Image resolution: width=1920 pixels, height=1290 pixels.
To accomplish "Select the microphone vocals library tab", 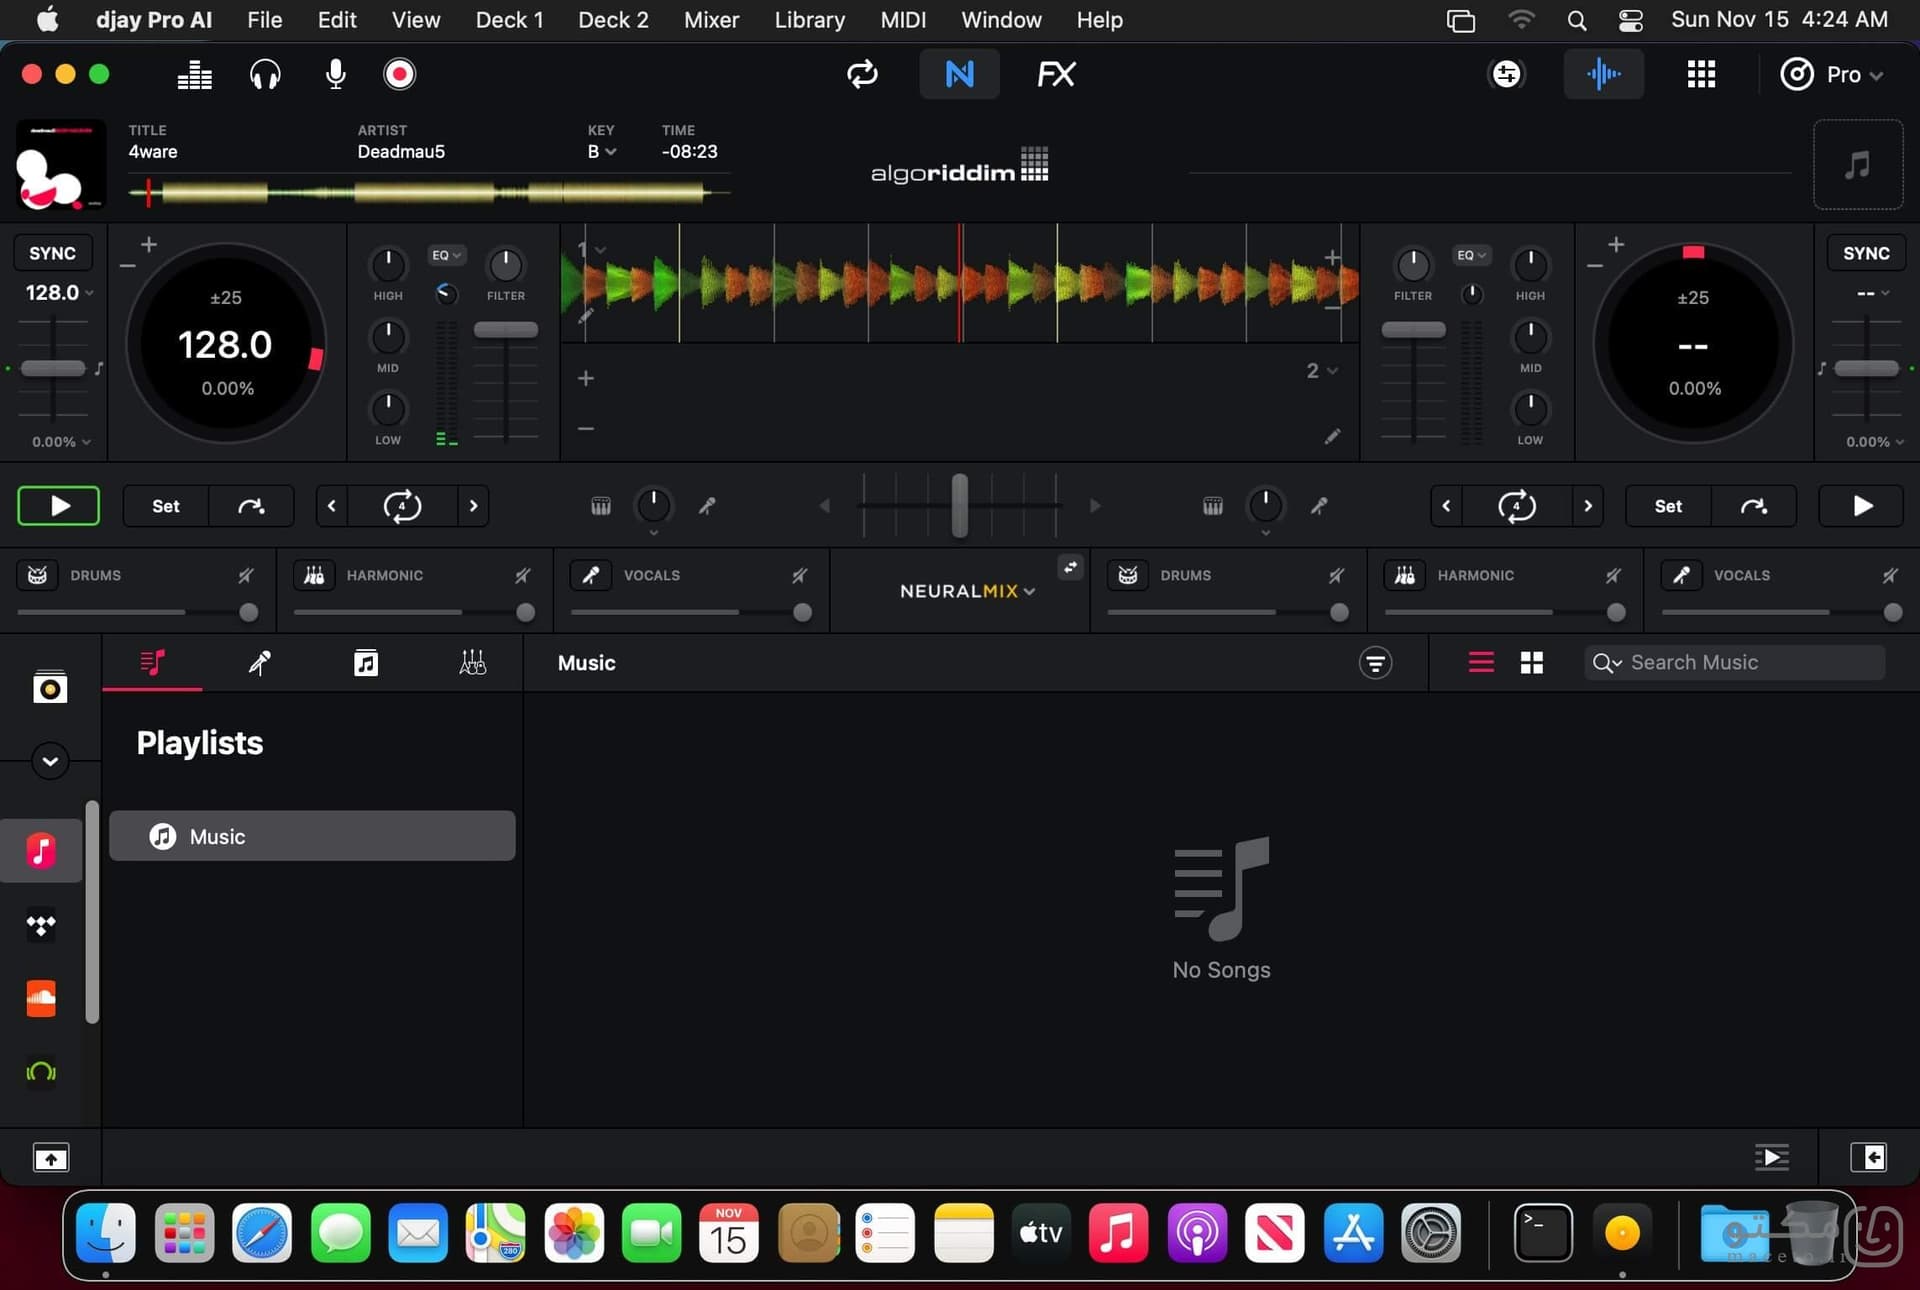I will coord(259,662).
